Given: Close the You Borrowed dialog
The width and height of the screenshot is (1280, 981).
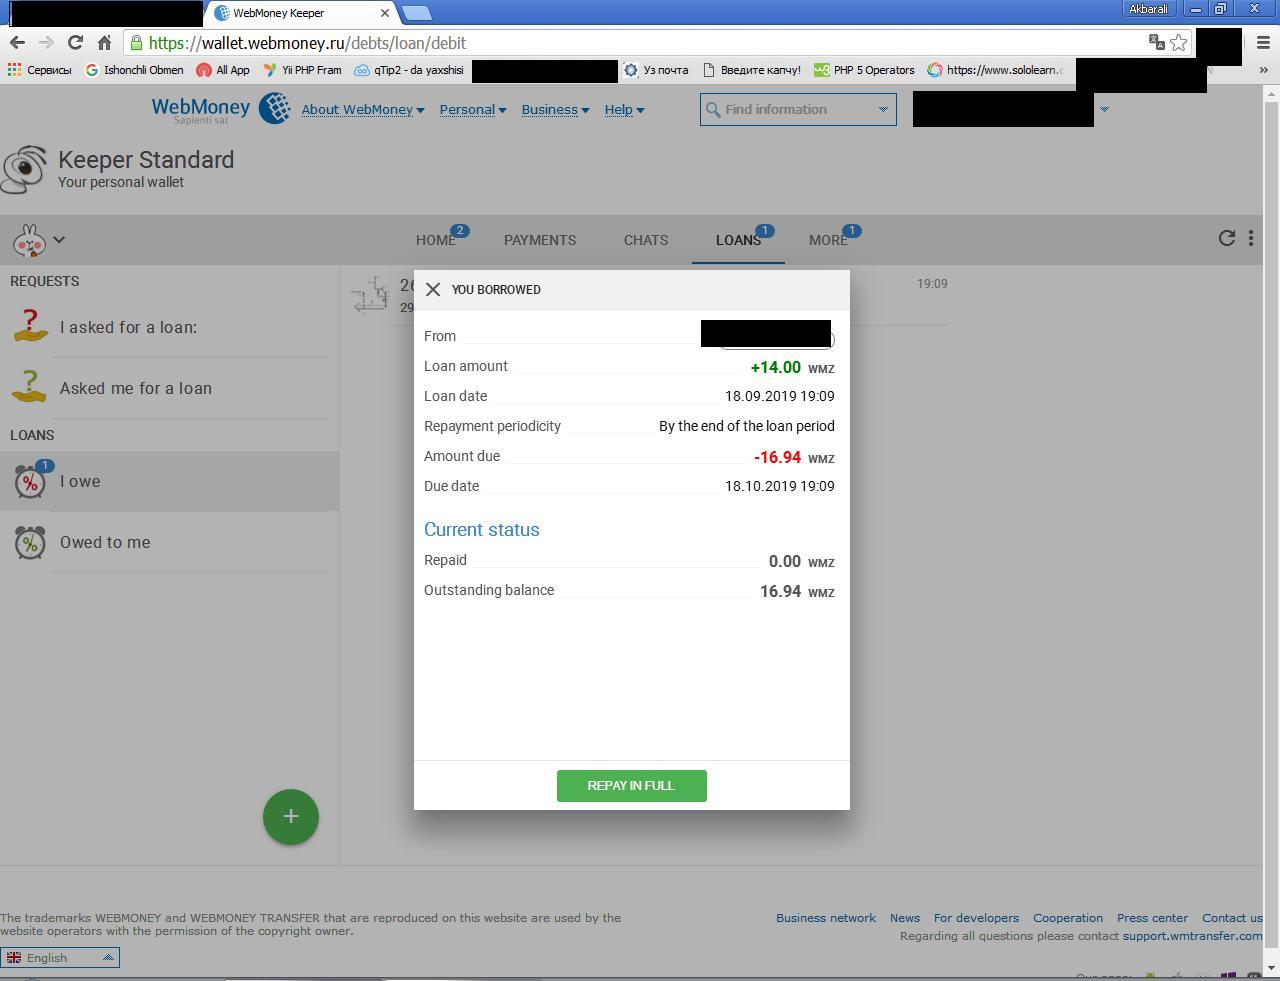Looking at the screenshot, I should tap(433, 290).
